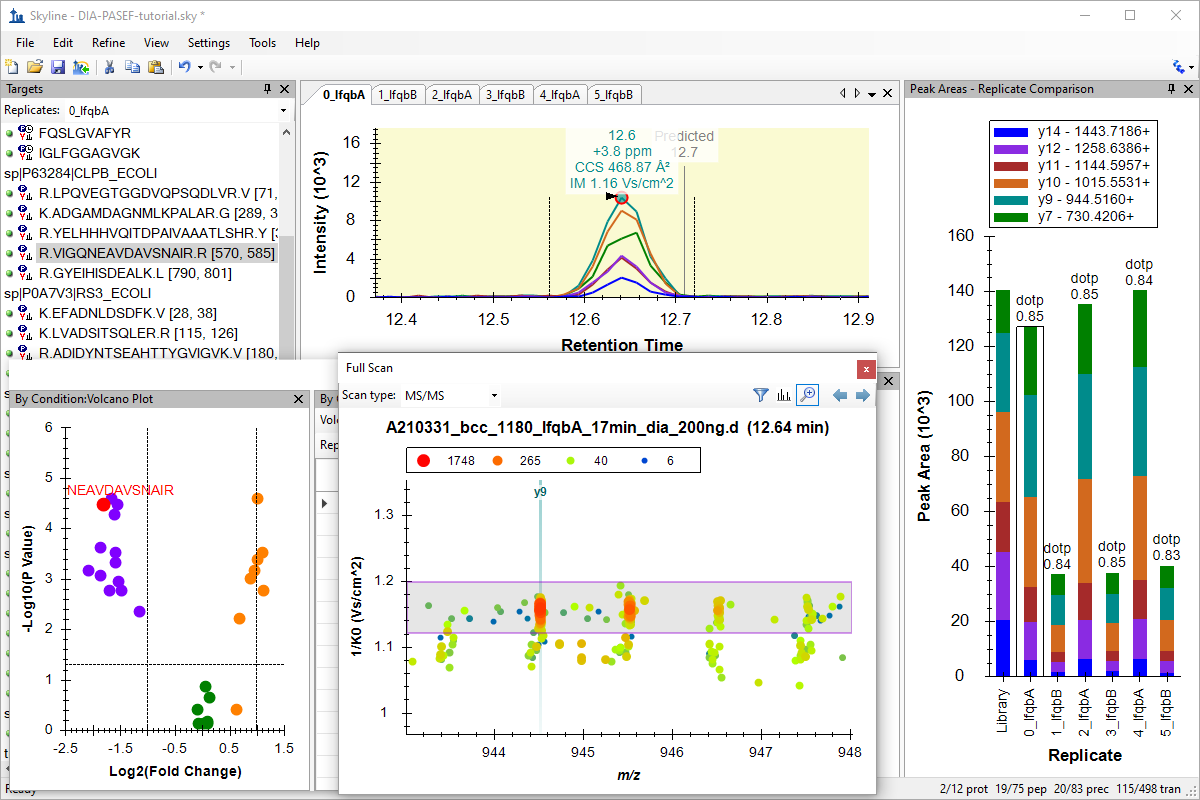The width and height of the screenshot is (1200, 800).
Task: Open the Edit menu
Action: (x=63, y=43)
